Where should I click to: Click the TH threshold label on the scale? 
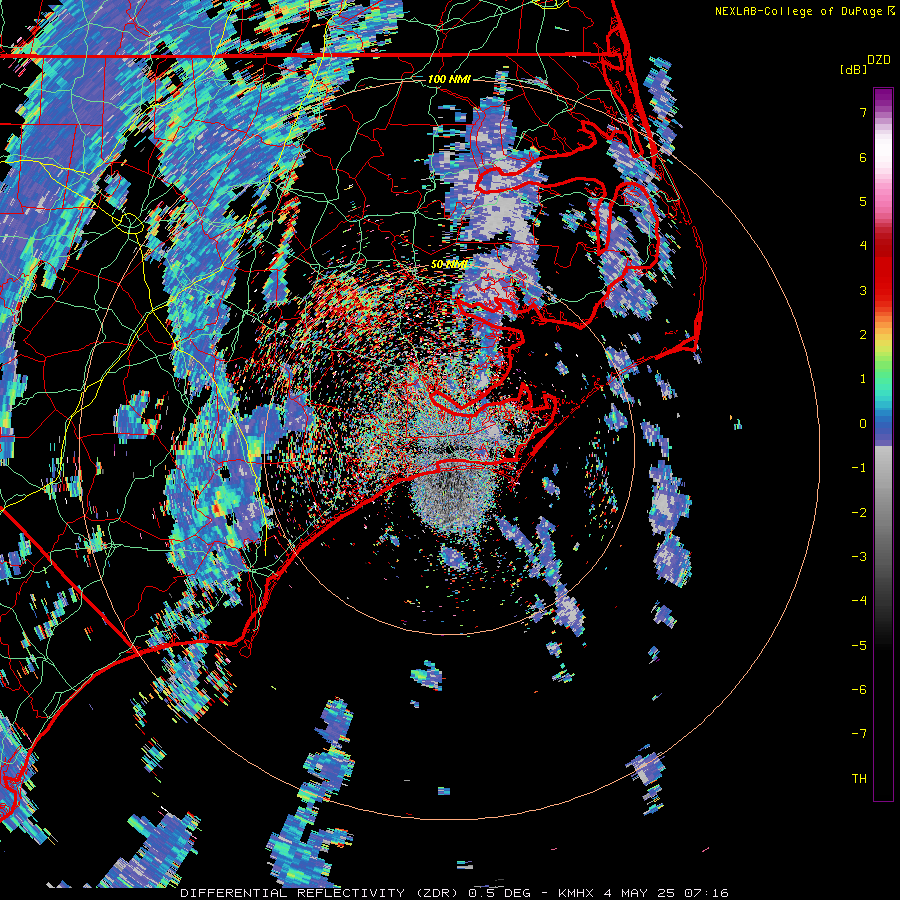[x=859, y=779]
